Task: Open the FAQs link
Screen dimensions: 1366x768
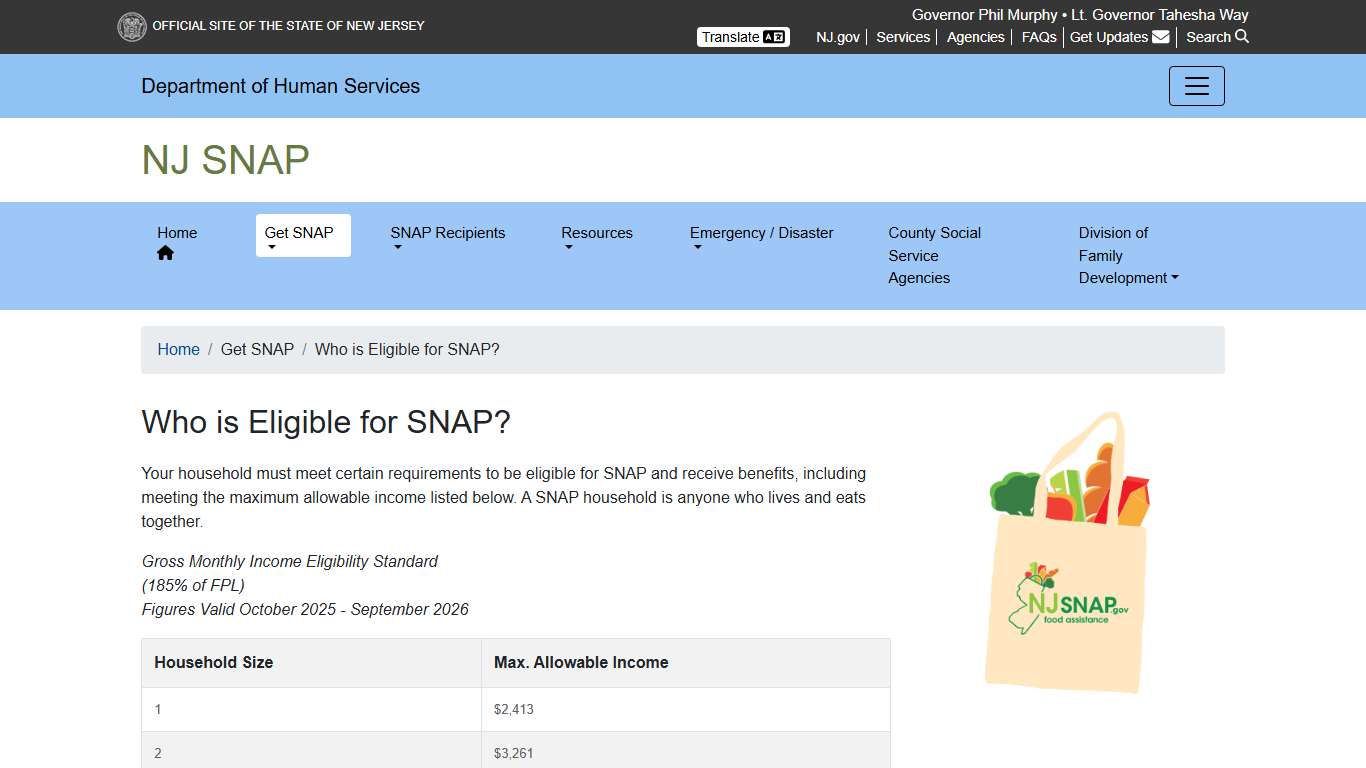Action: coord(1038,37)
